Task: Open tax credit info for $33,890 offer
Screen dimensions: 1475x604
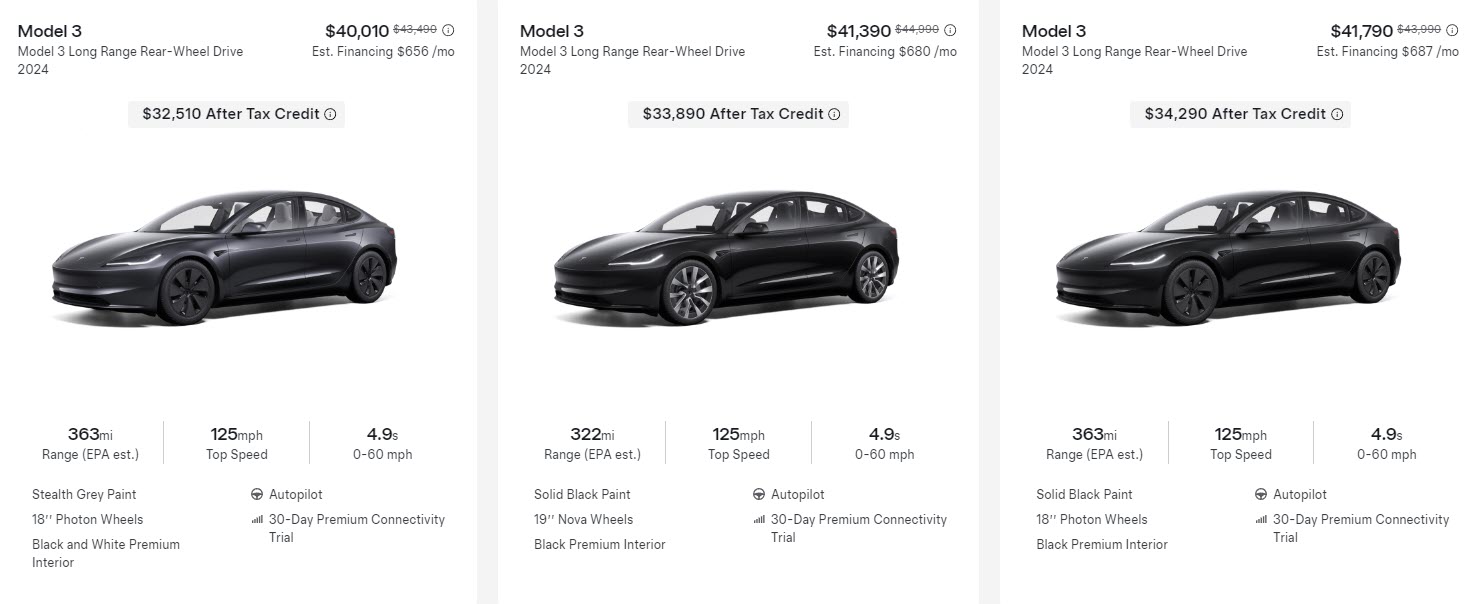Action: tap(834, 114)
